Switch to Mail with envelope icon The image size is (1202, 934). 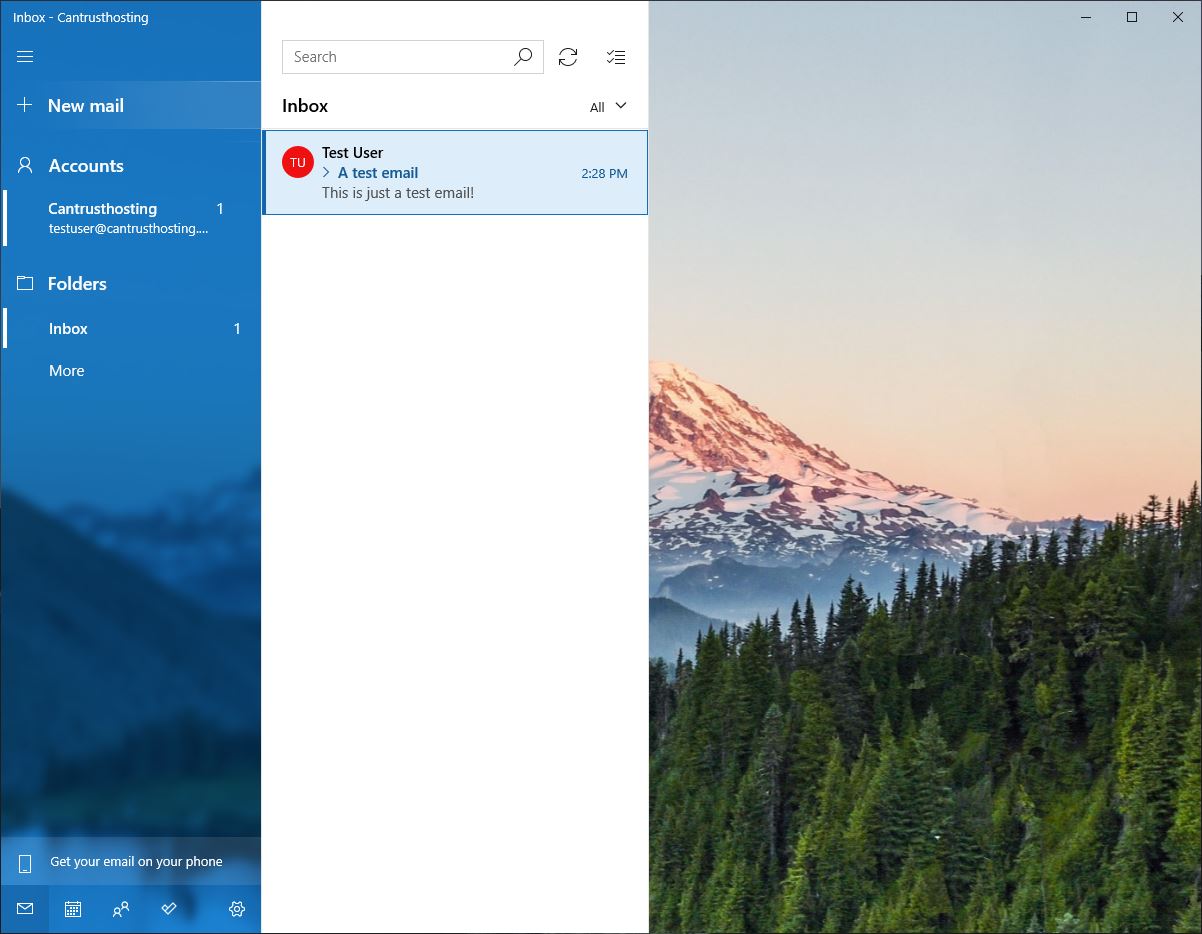(25, 909)
